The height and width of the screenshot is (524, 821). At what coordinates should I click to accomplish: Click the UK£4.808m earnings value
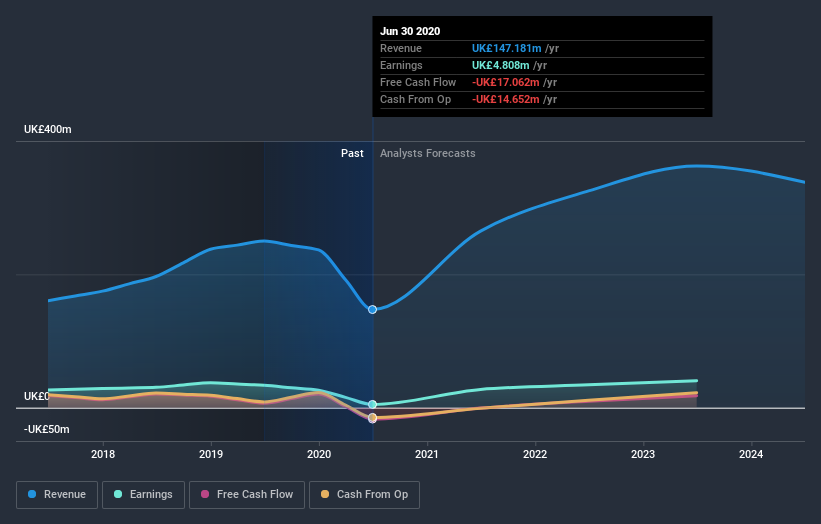coord(501,65)
